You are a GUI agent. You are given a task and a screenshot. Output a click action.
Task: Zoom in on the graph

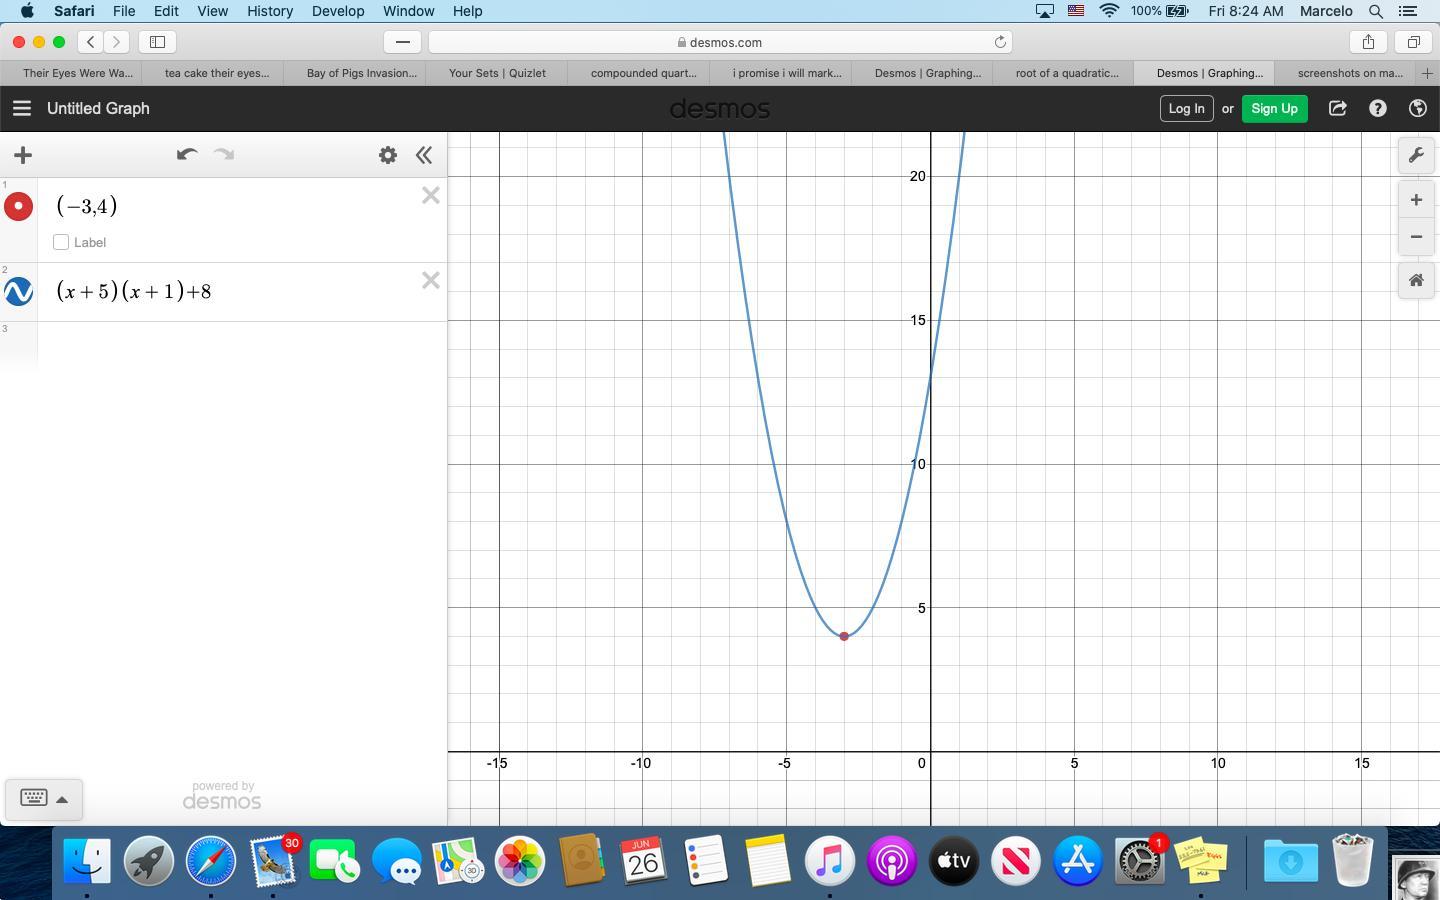tap(1416, 200)
